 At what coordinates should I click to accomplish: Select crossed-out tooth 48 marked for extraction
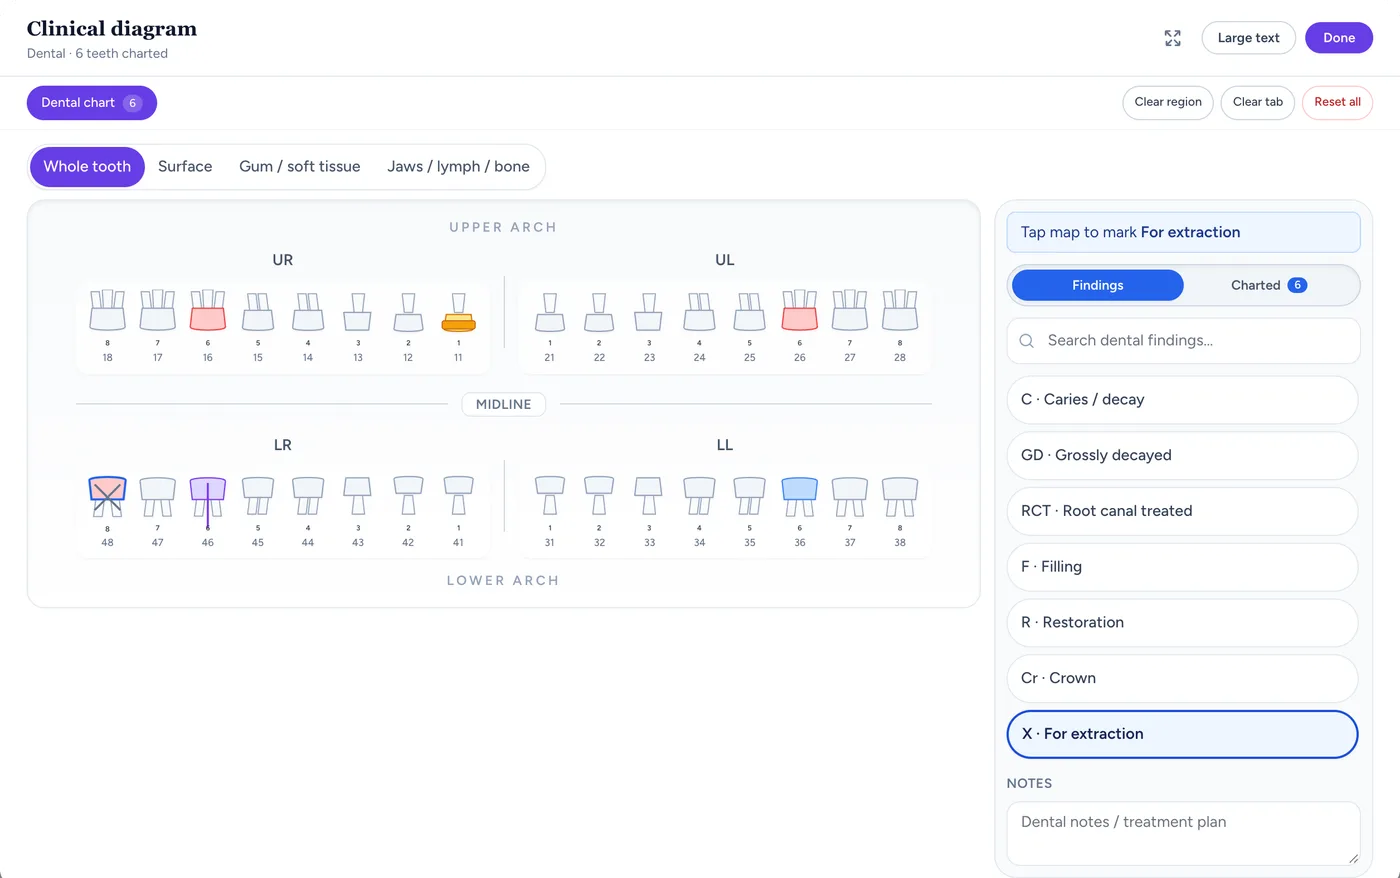click(x=108, y=496)
